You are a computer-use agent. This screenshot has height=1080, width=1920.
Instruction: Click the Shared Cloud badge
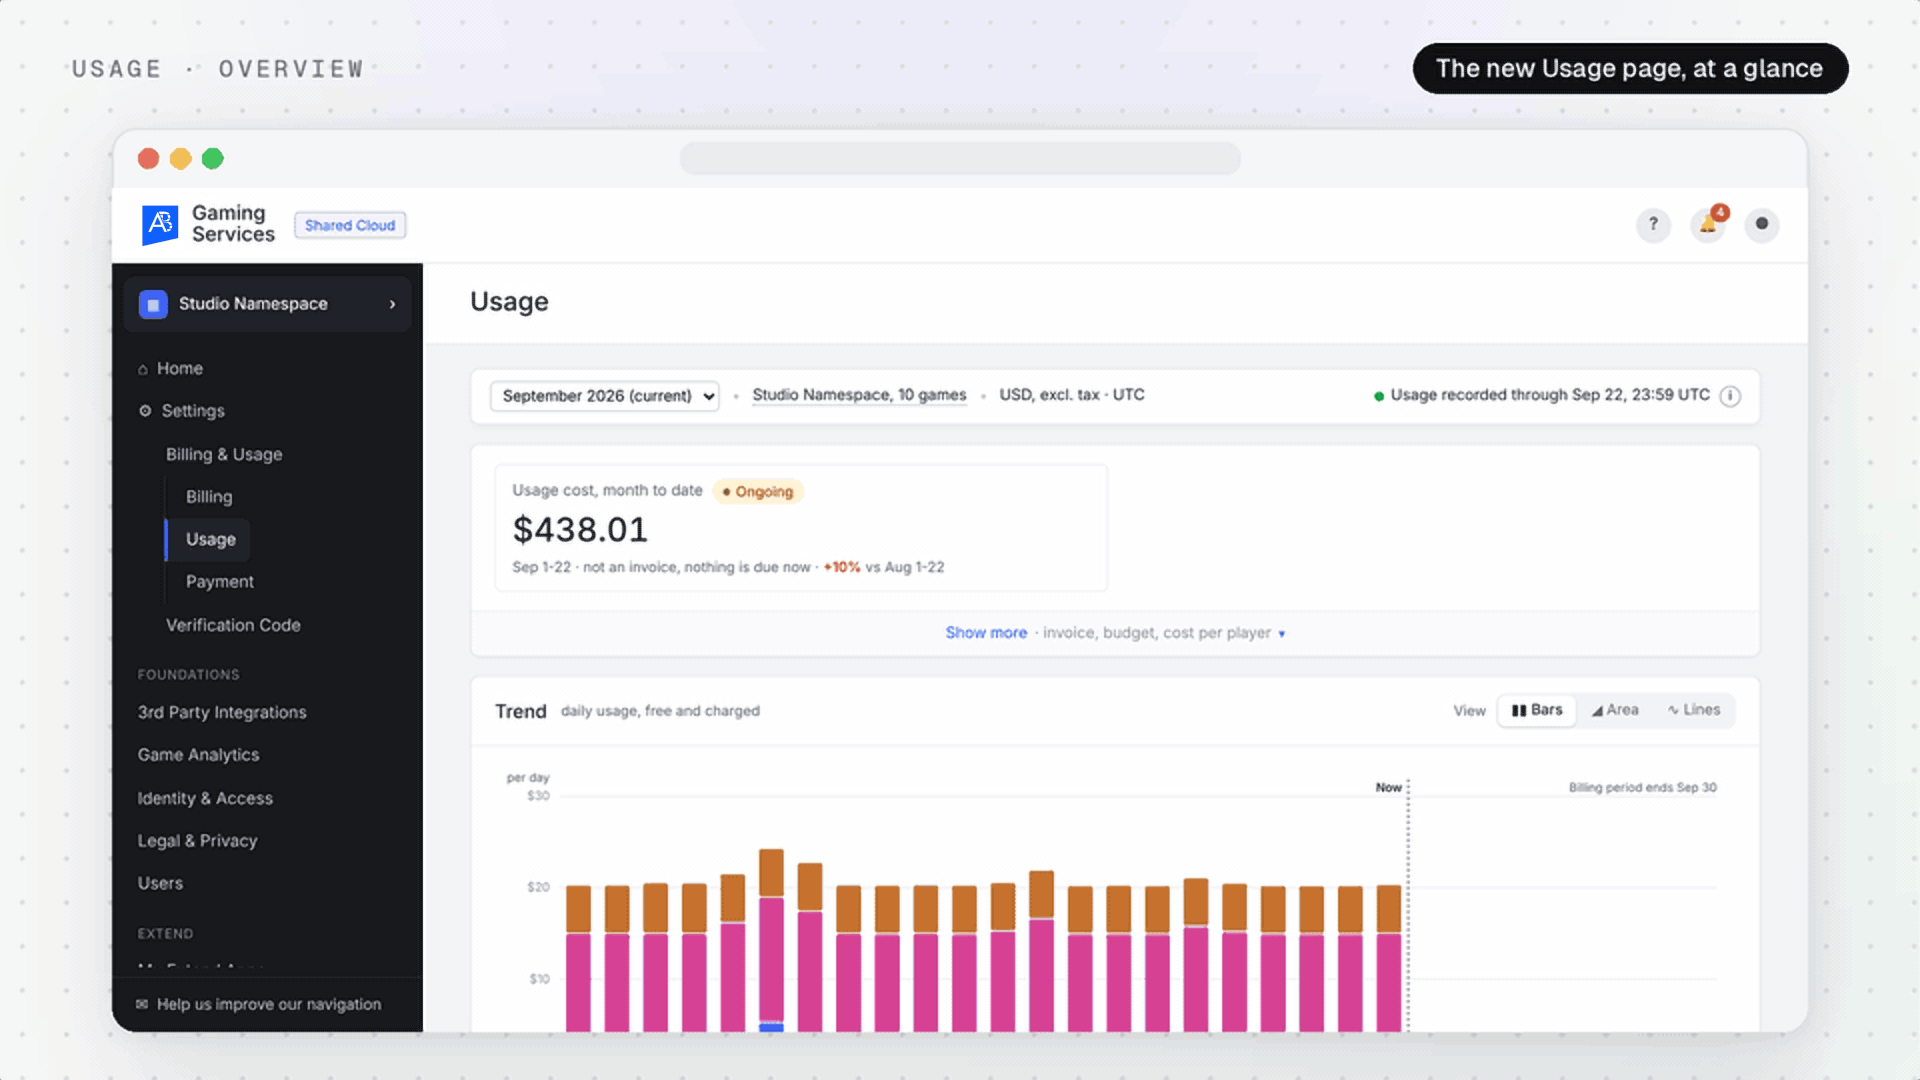(x=350, y=225)
